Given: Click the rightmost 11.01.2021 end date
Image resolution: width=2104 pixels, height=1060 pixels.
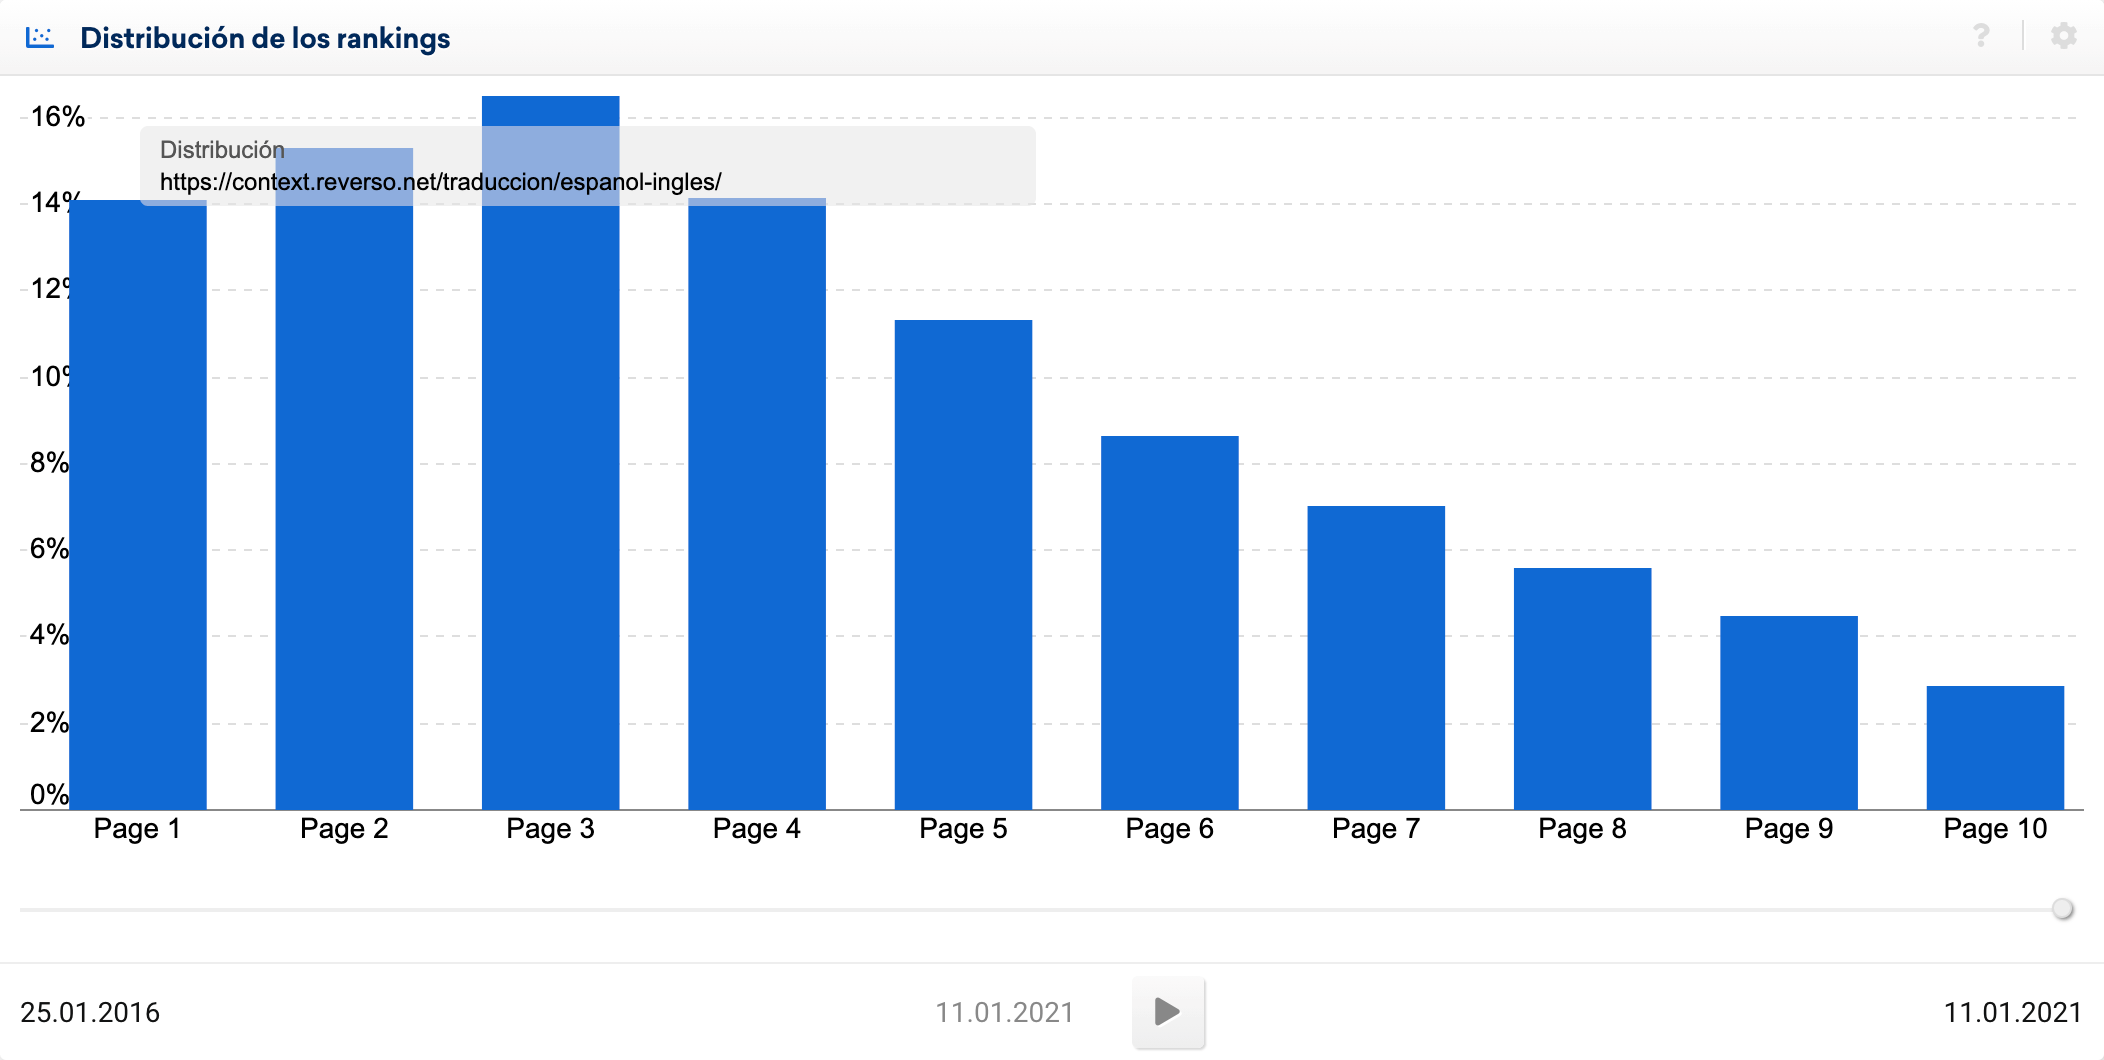Looking at the screenshot, I should (2012, 1012).
